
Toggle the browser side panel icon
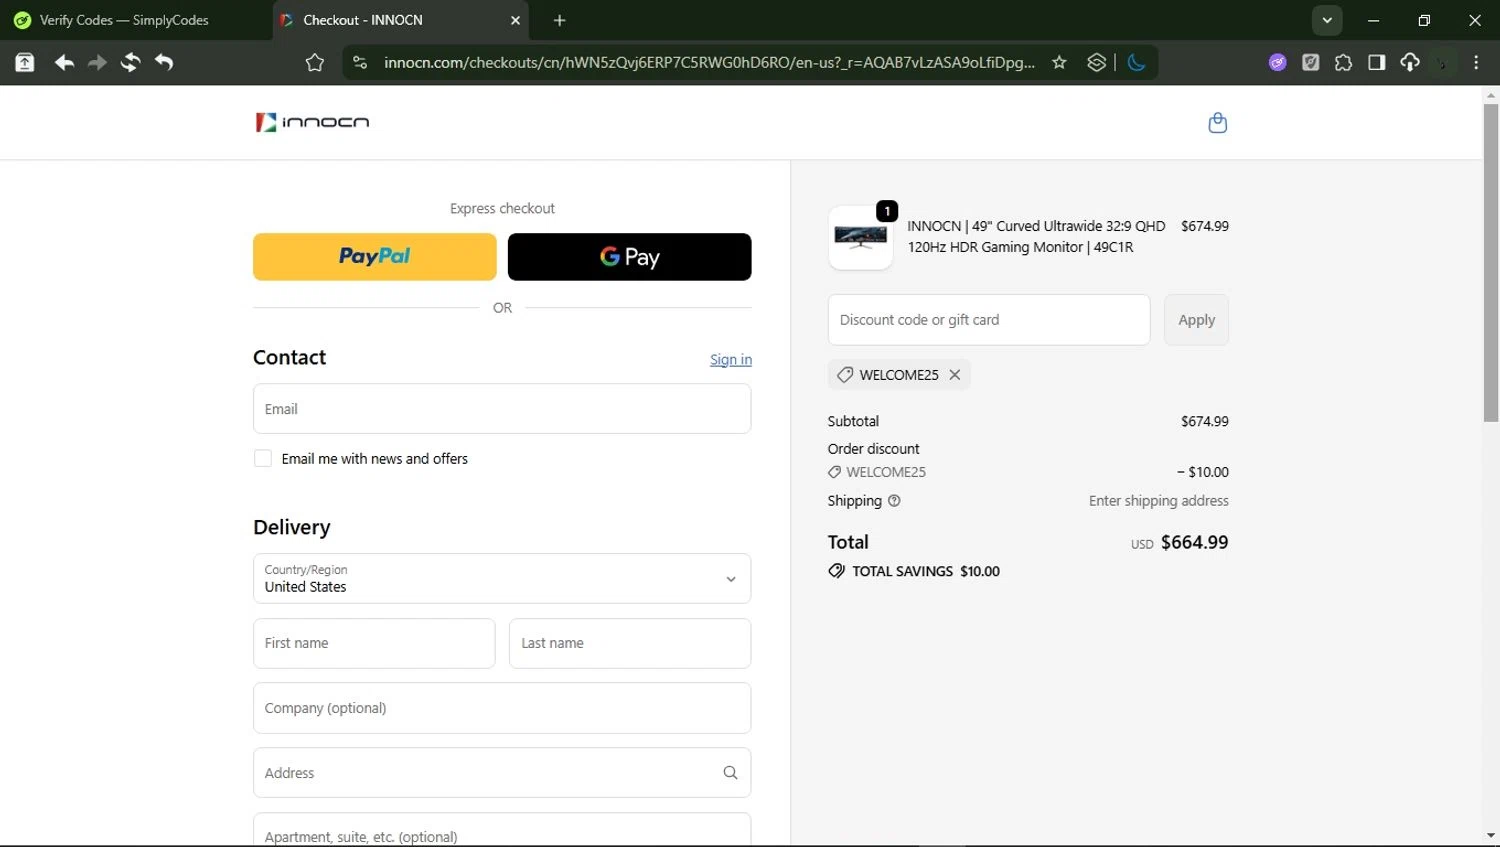point(1376,62)
